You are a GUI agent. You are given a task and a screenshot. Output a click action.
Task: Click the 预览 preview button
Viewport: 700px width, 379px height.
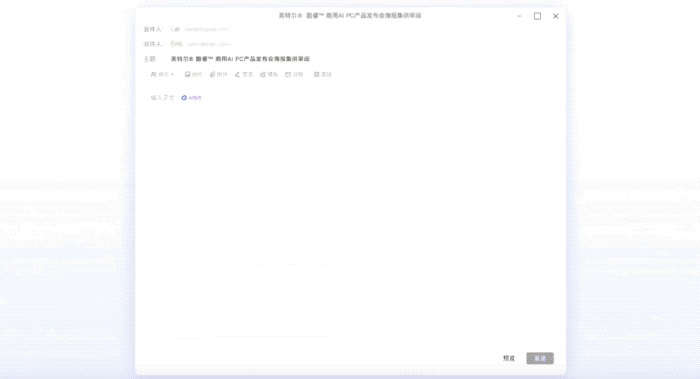(509, 358)
